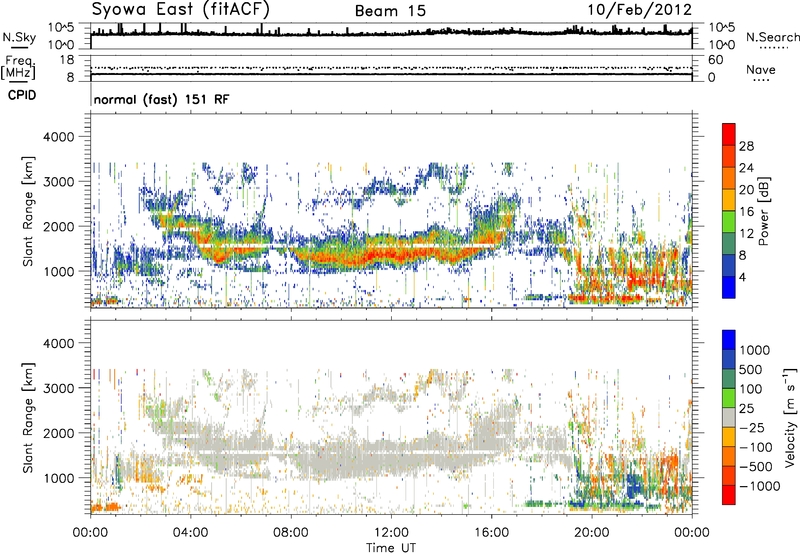Click the '28' tick on Power colorbar
This screenshot has height=554, width=800.
746,146
